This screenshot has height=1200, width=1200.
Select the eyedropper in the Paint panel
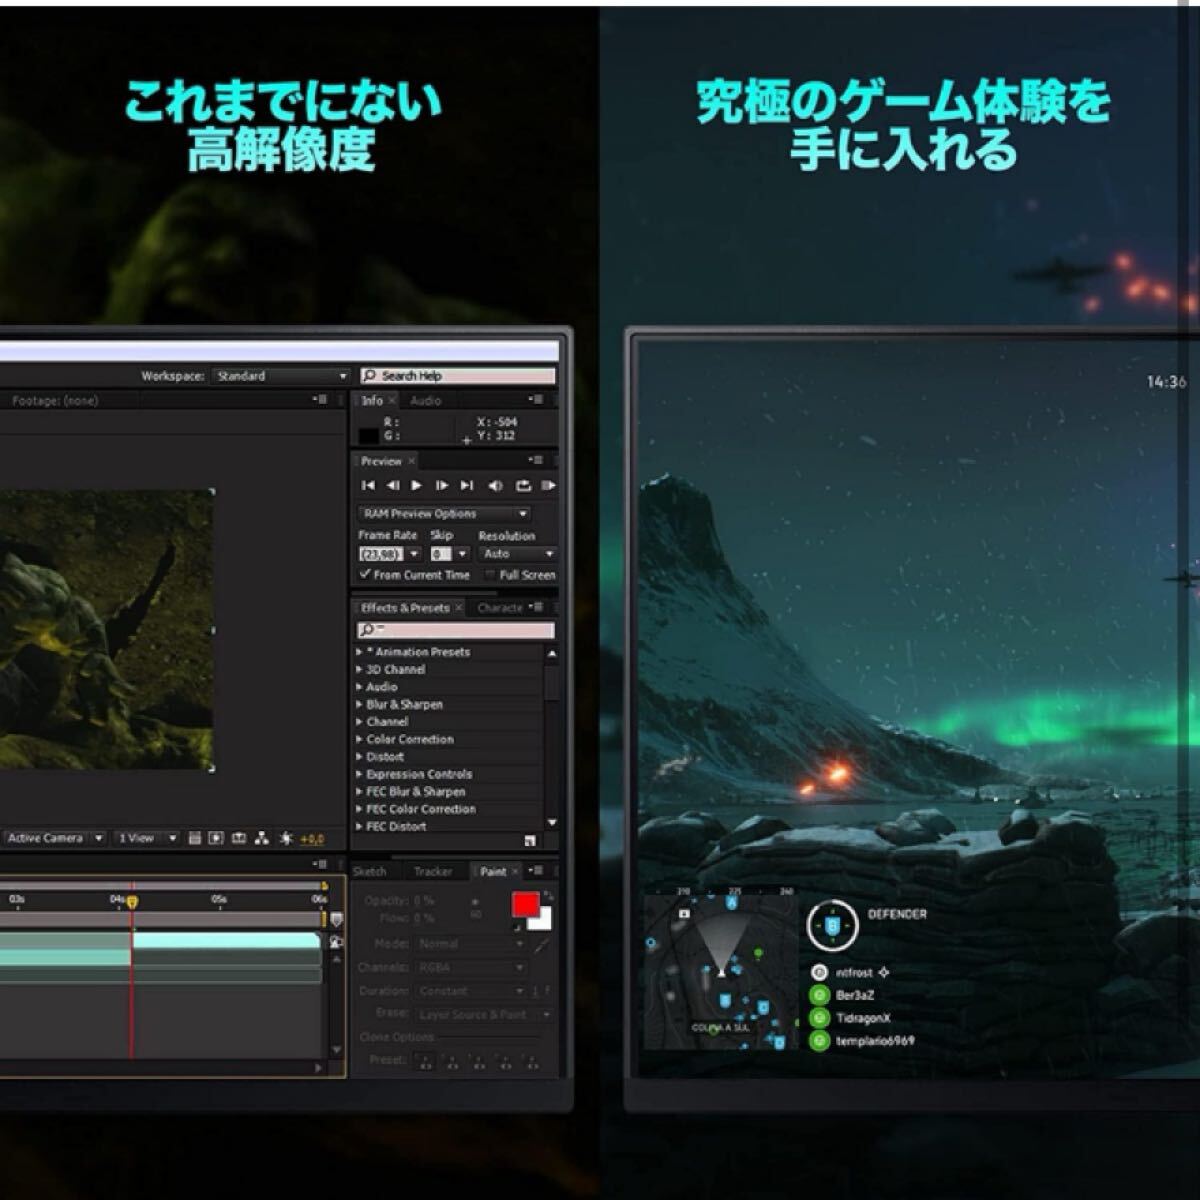[541, 946]
